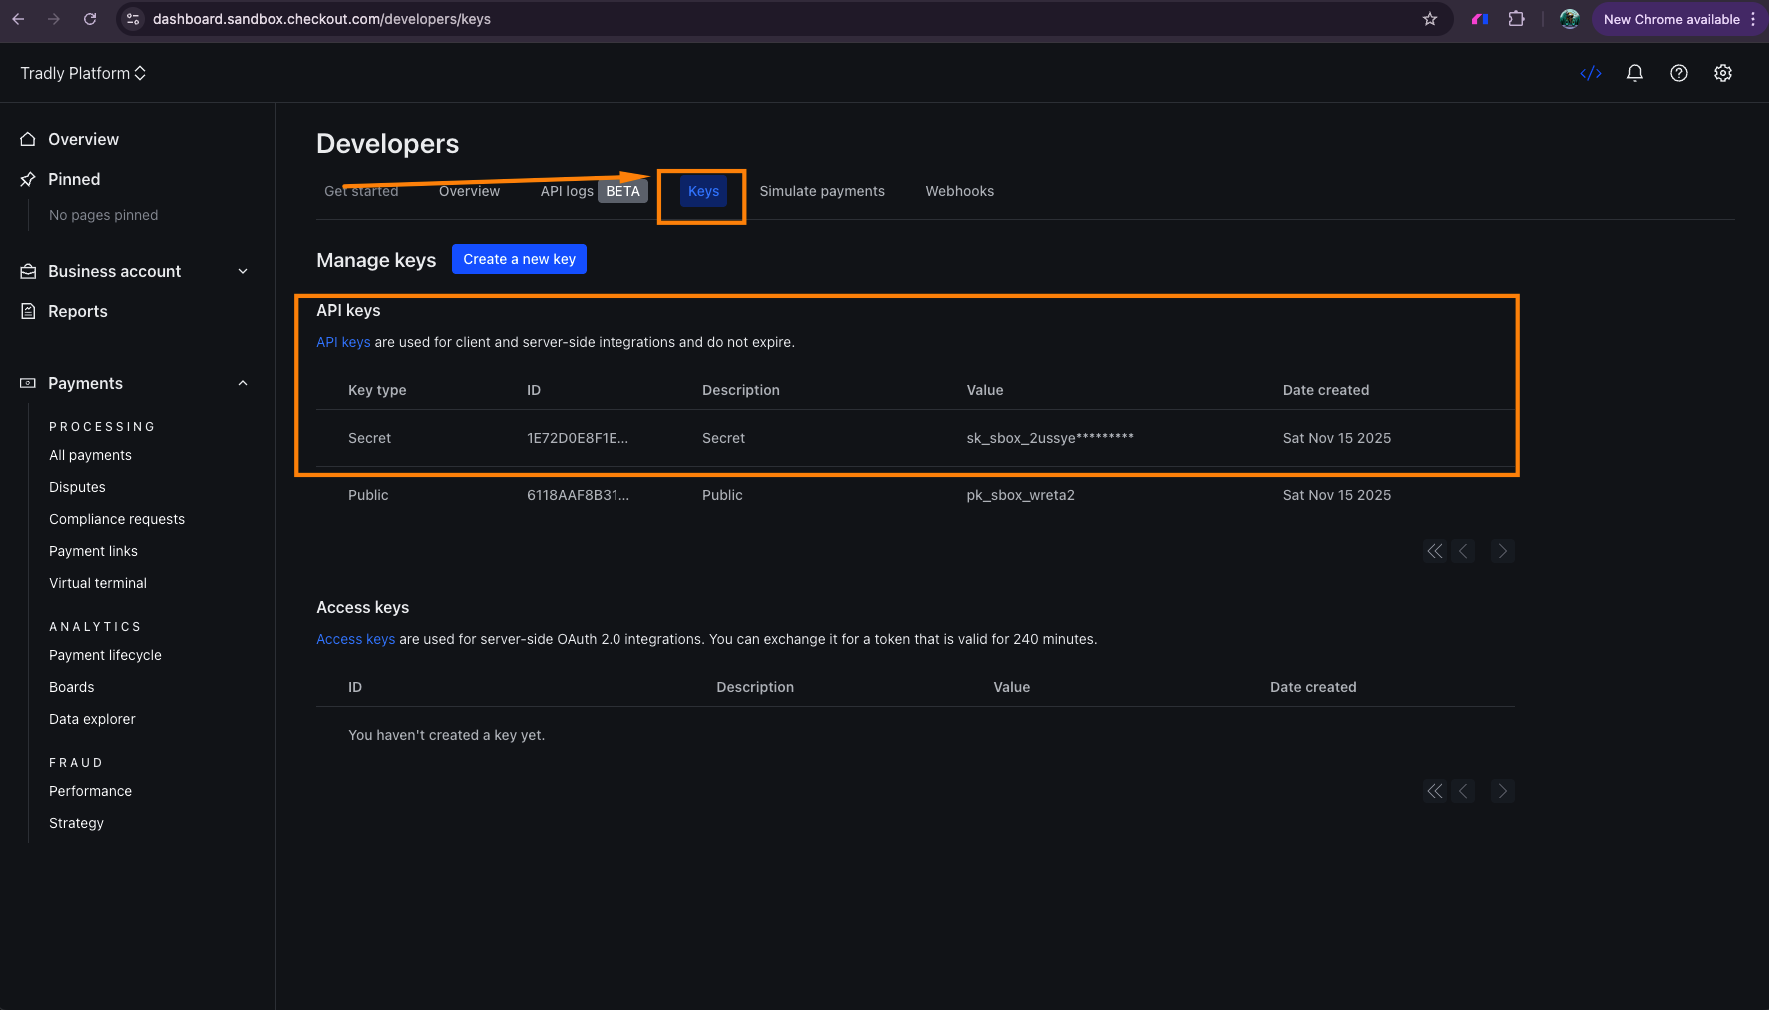Click the notifications bell icon

tap(1634, 73)
